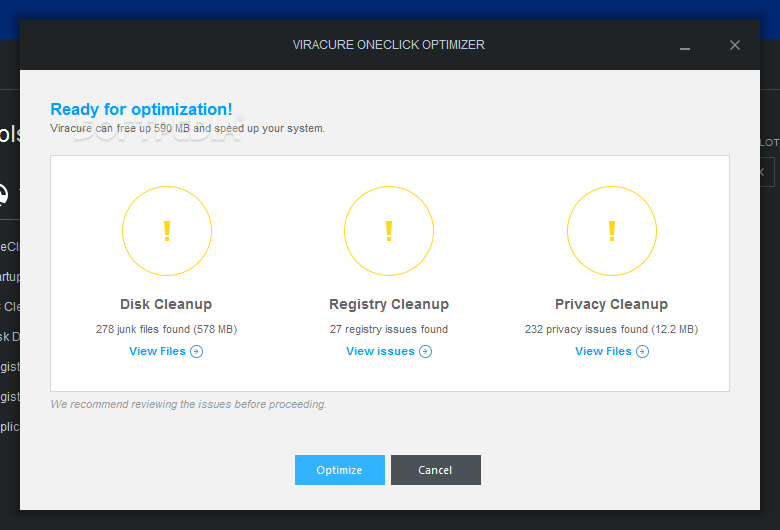This screenshot has width=780, height=530.
Task: Click '27 registry issues found' text
Action: [x=389, y=329]
